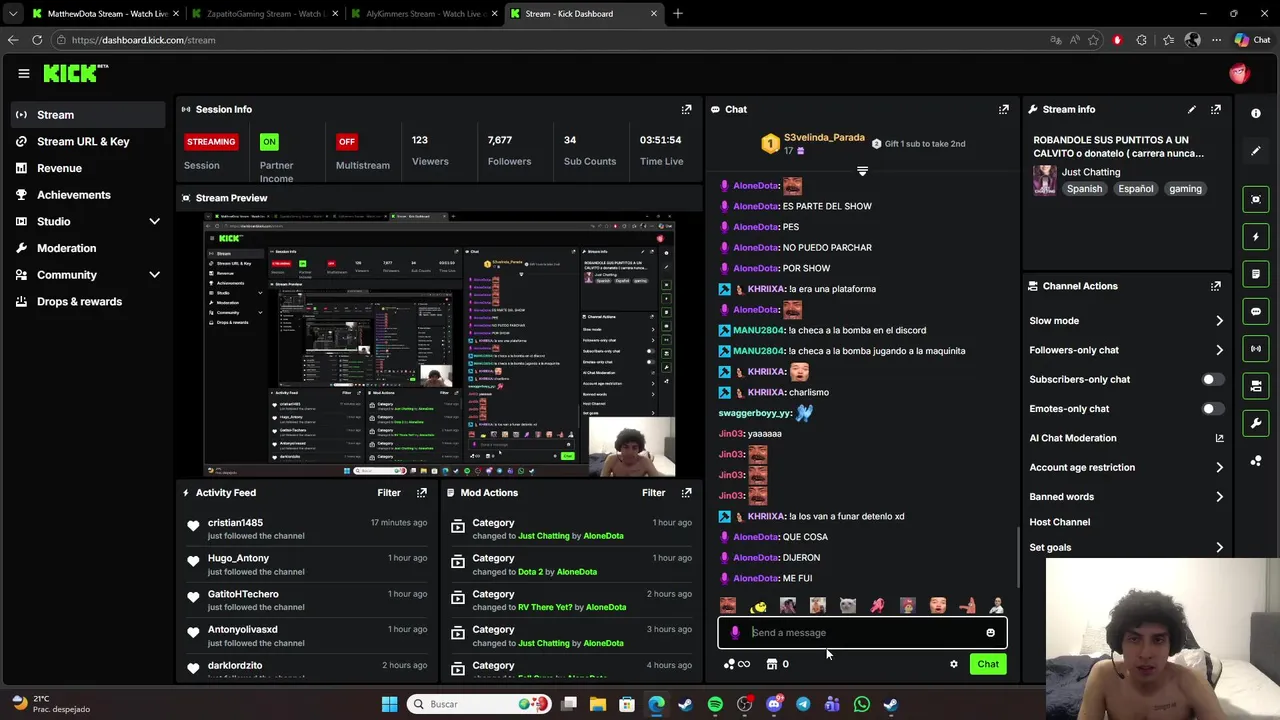Open Stream URL & Key page
1280x720 pixels.
point(88,141)
